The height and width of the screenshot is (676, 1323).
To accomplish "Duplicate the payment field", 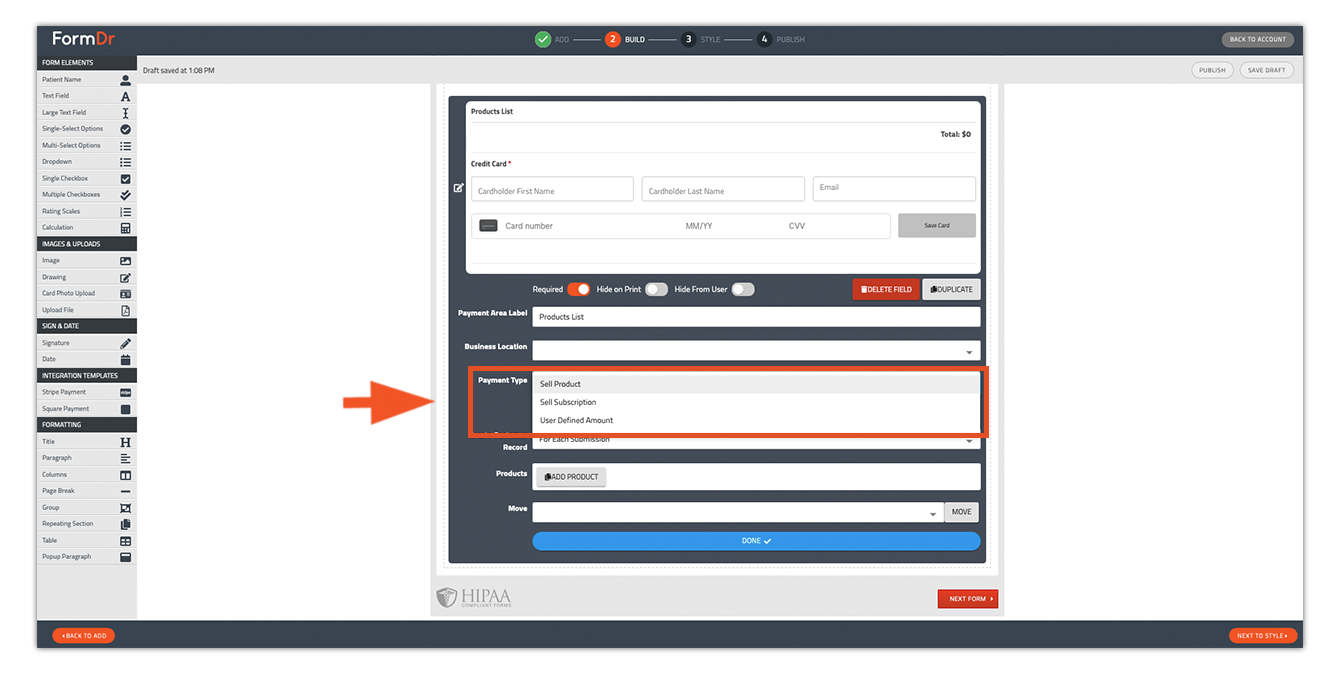I will (951, 289).
